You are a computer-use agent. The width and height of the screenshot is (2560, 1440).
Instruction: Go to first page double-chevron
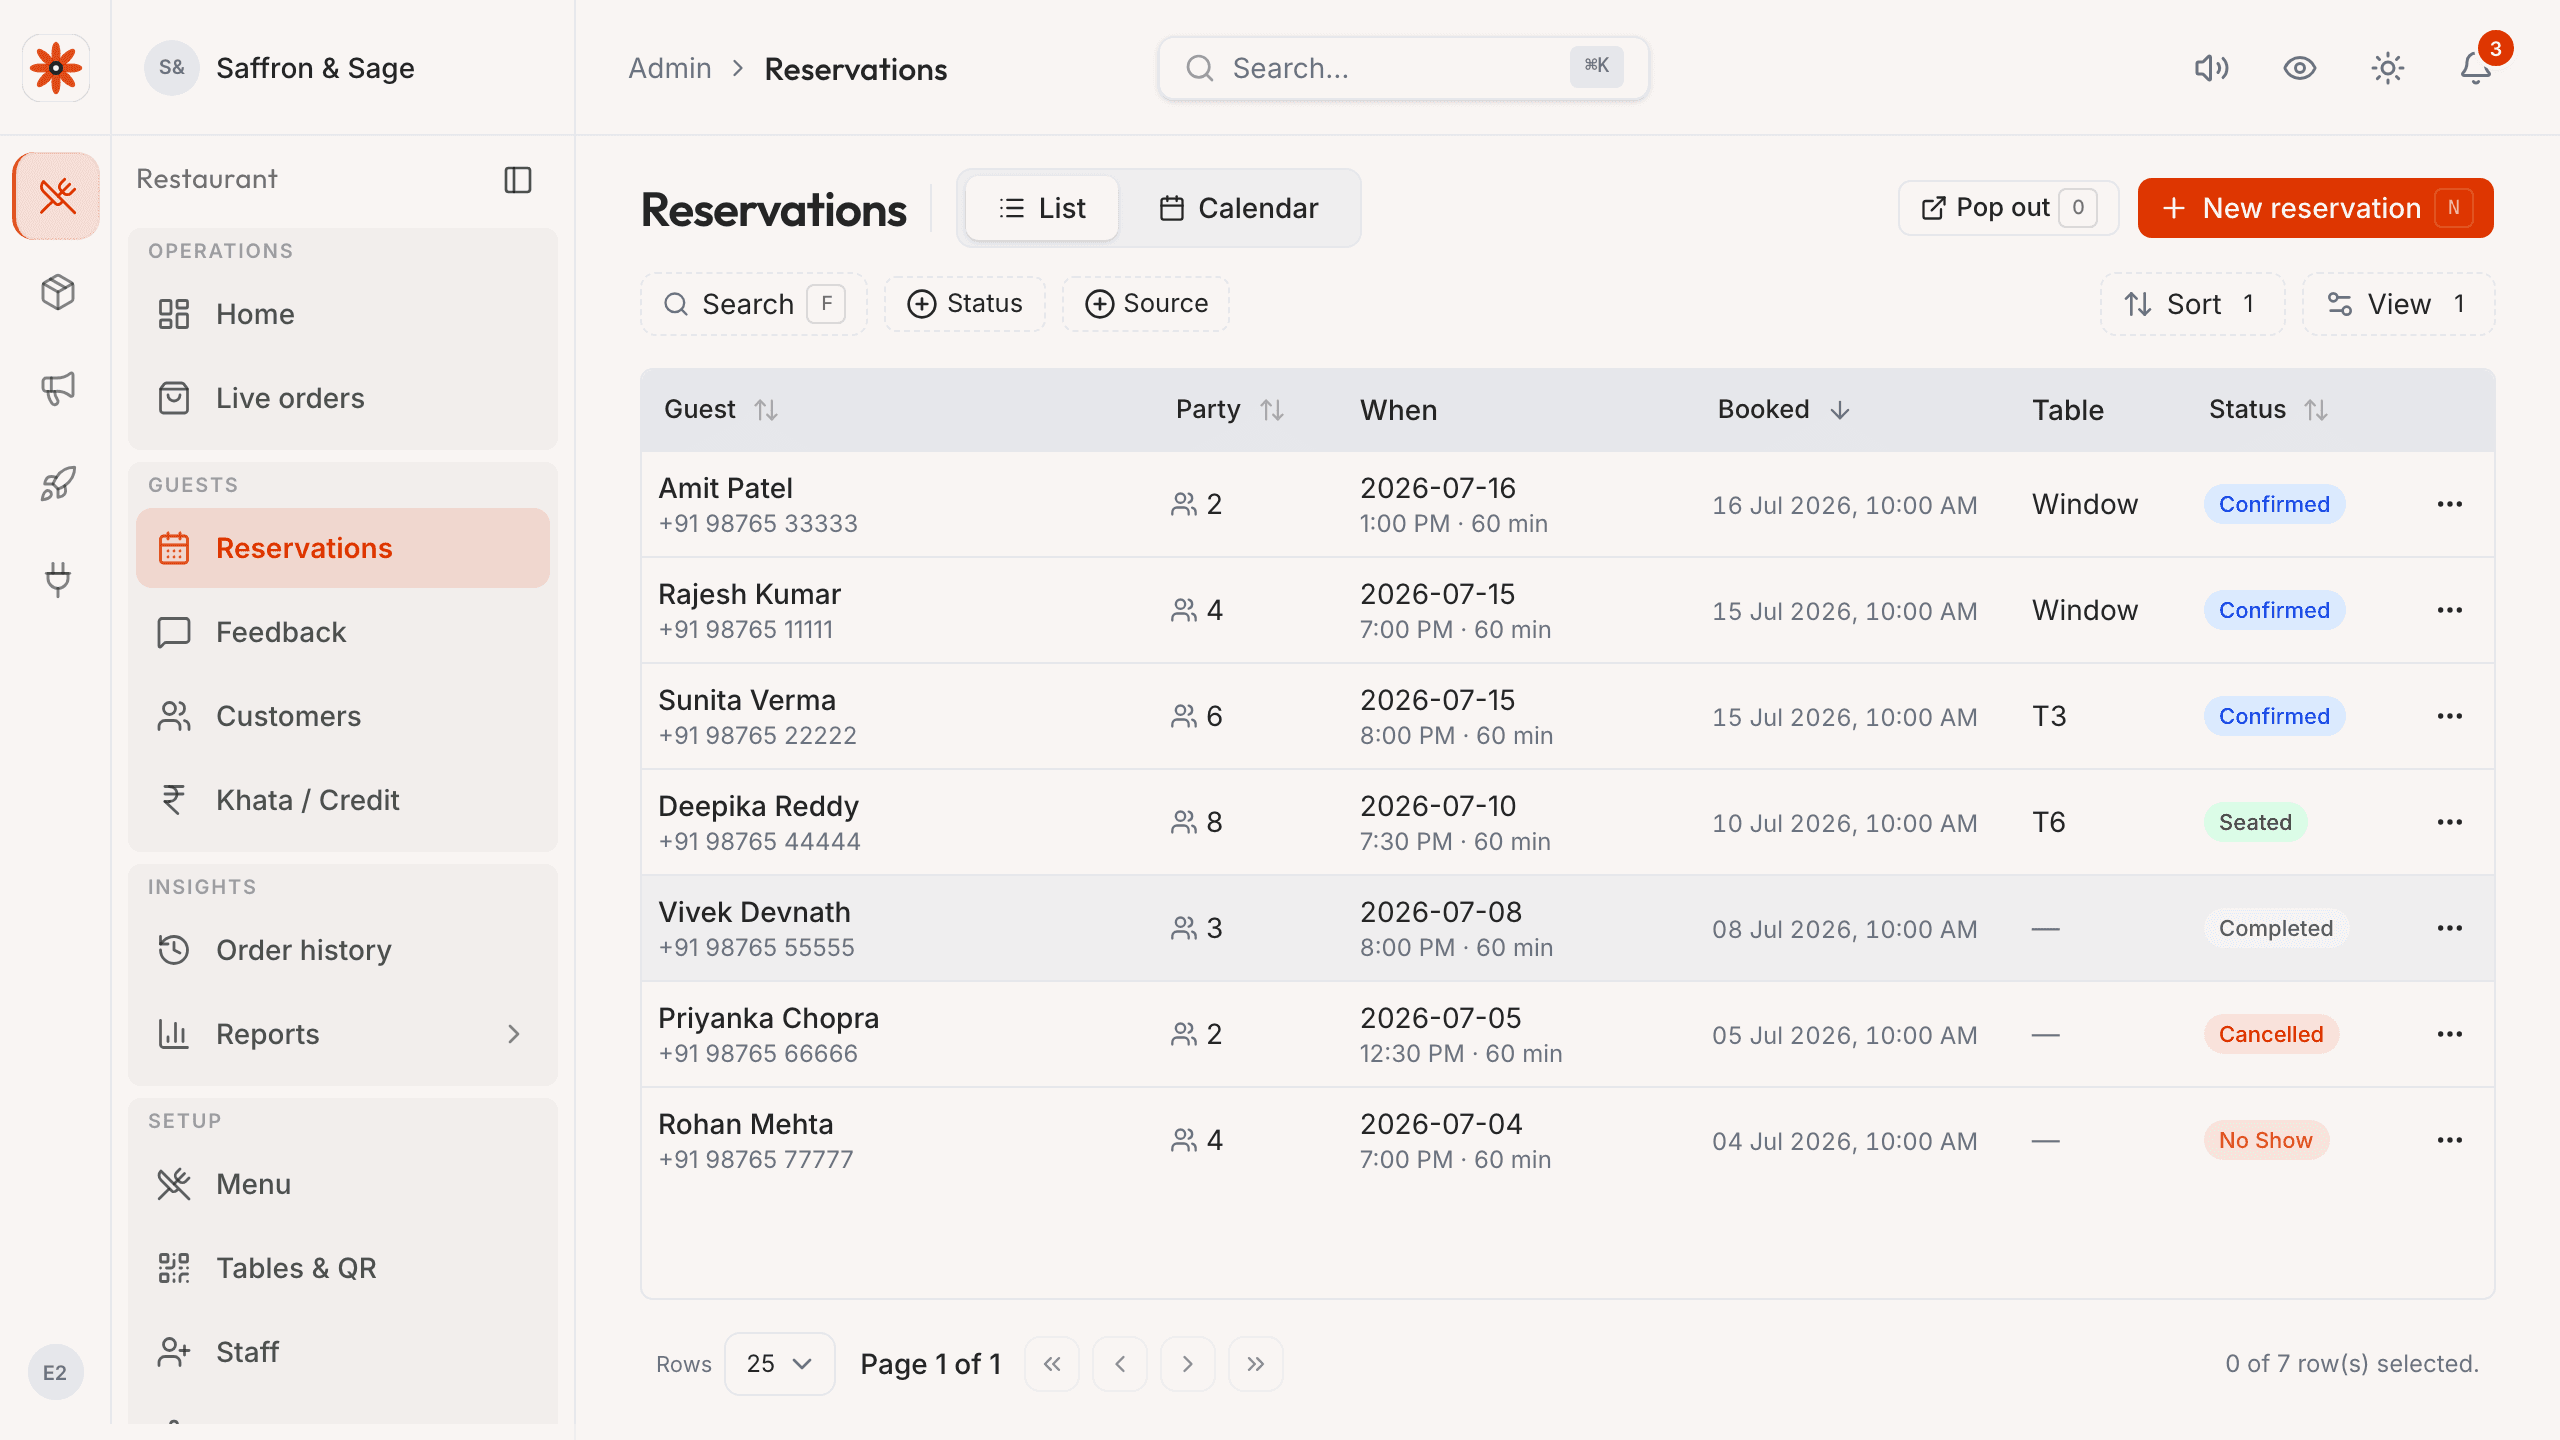click(x=1052, y=1364)
